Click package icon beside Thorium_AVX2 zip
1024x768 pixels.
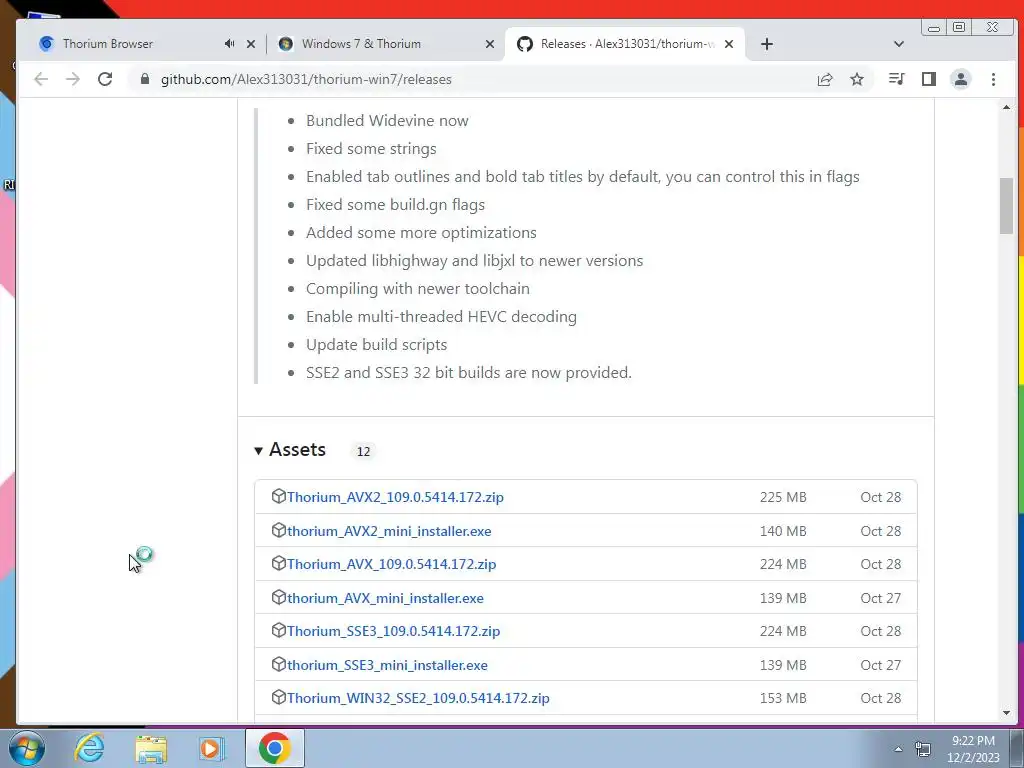(279, 496)
